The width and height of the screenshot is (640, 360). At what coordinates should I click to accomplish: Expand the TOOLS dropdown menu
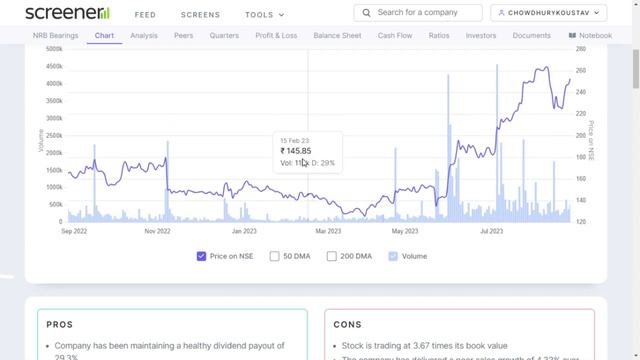[x=264, y=15]
